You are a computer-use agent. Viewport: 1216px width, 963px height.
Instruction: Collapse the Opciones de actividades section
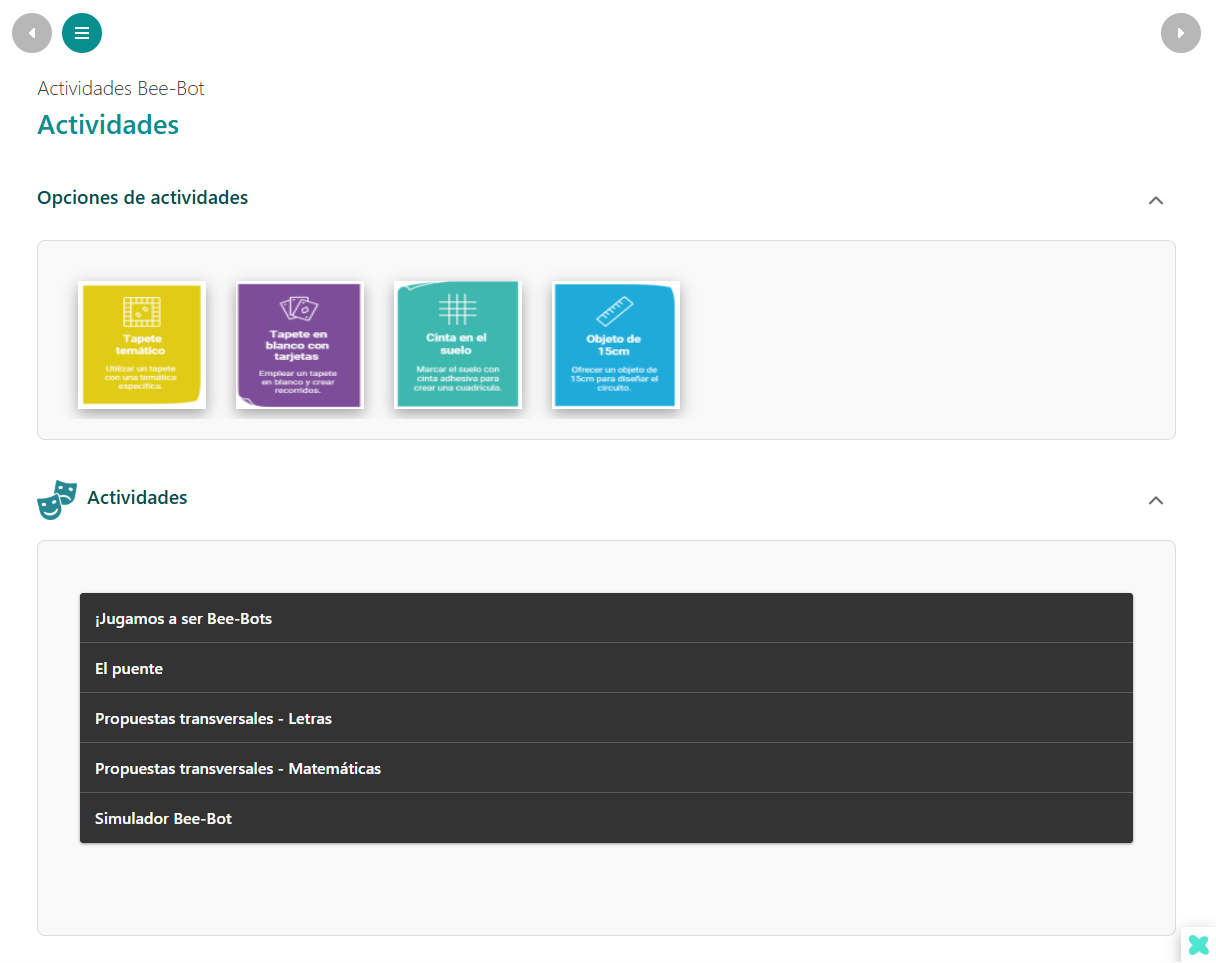[x=1155, y=200]
